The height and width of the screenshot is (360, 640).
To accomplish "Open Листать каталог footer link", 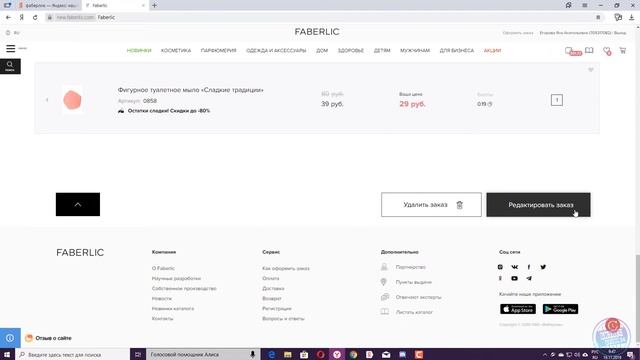I will click(x=414, y=312).
